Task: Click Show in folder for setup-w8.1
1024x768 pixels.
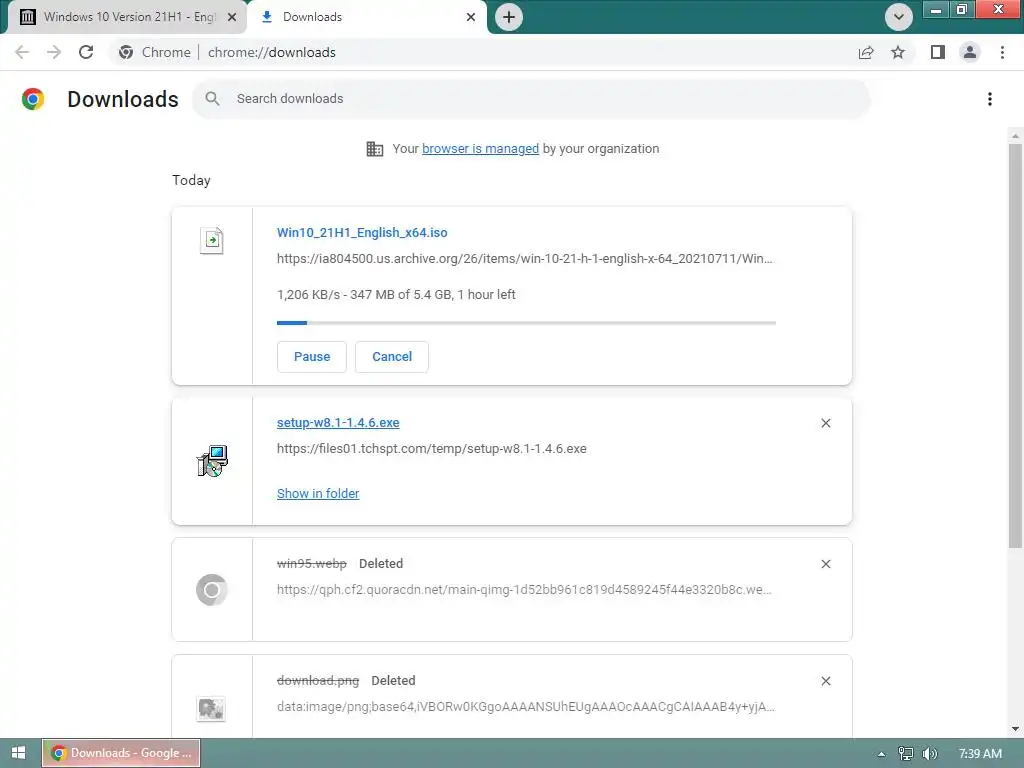Action: [x=318, y=494]
